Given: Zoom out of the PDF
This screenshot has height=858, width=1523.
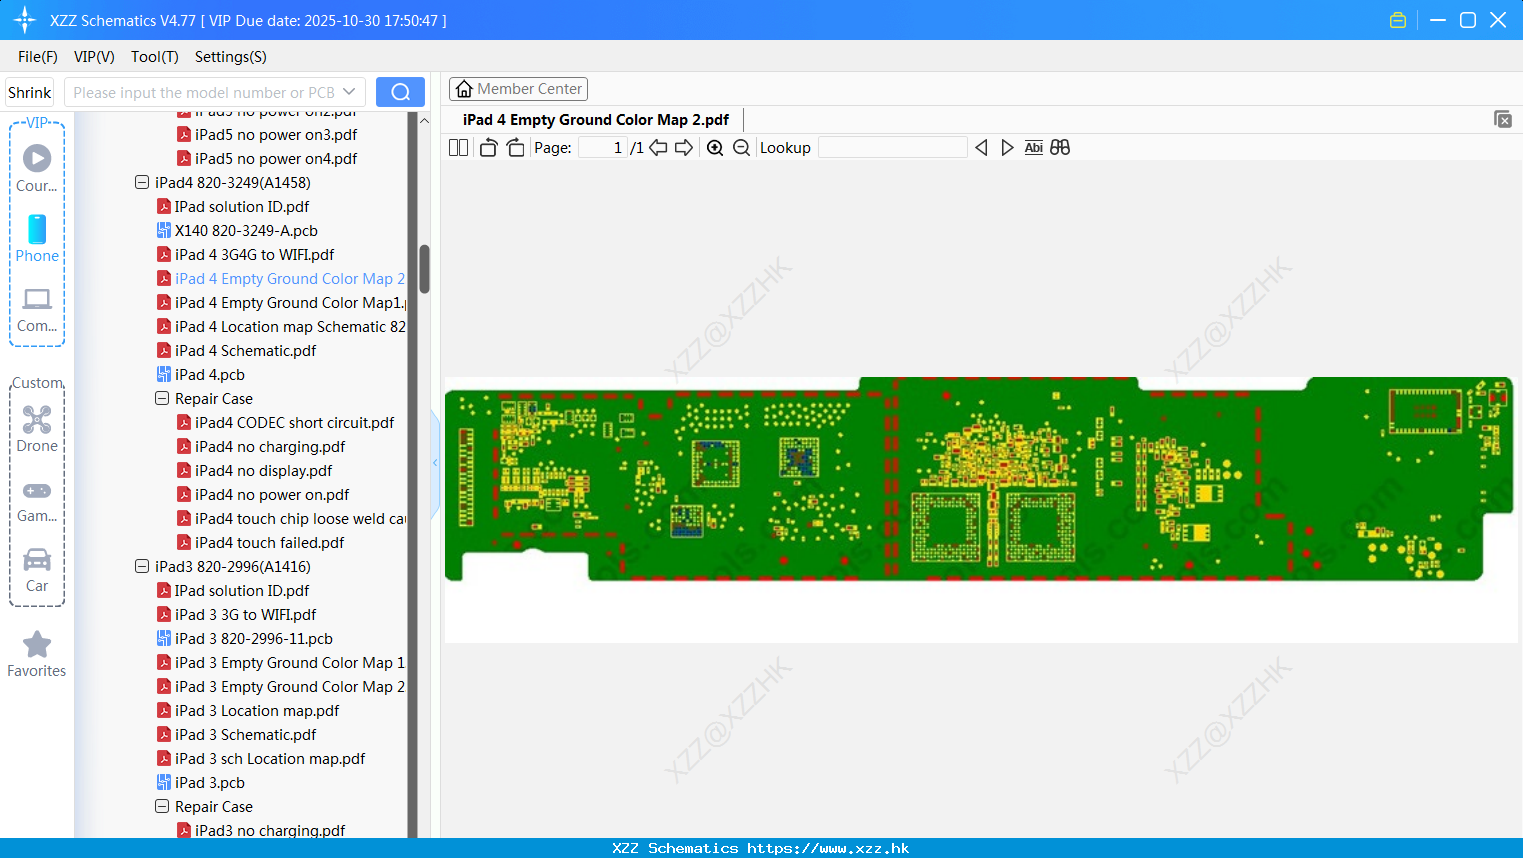Looking at the screenshot, I should coord(741,148).
